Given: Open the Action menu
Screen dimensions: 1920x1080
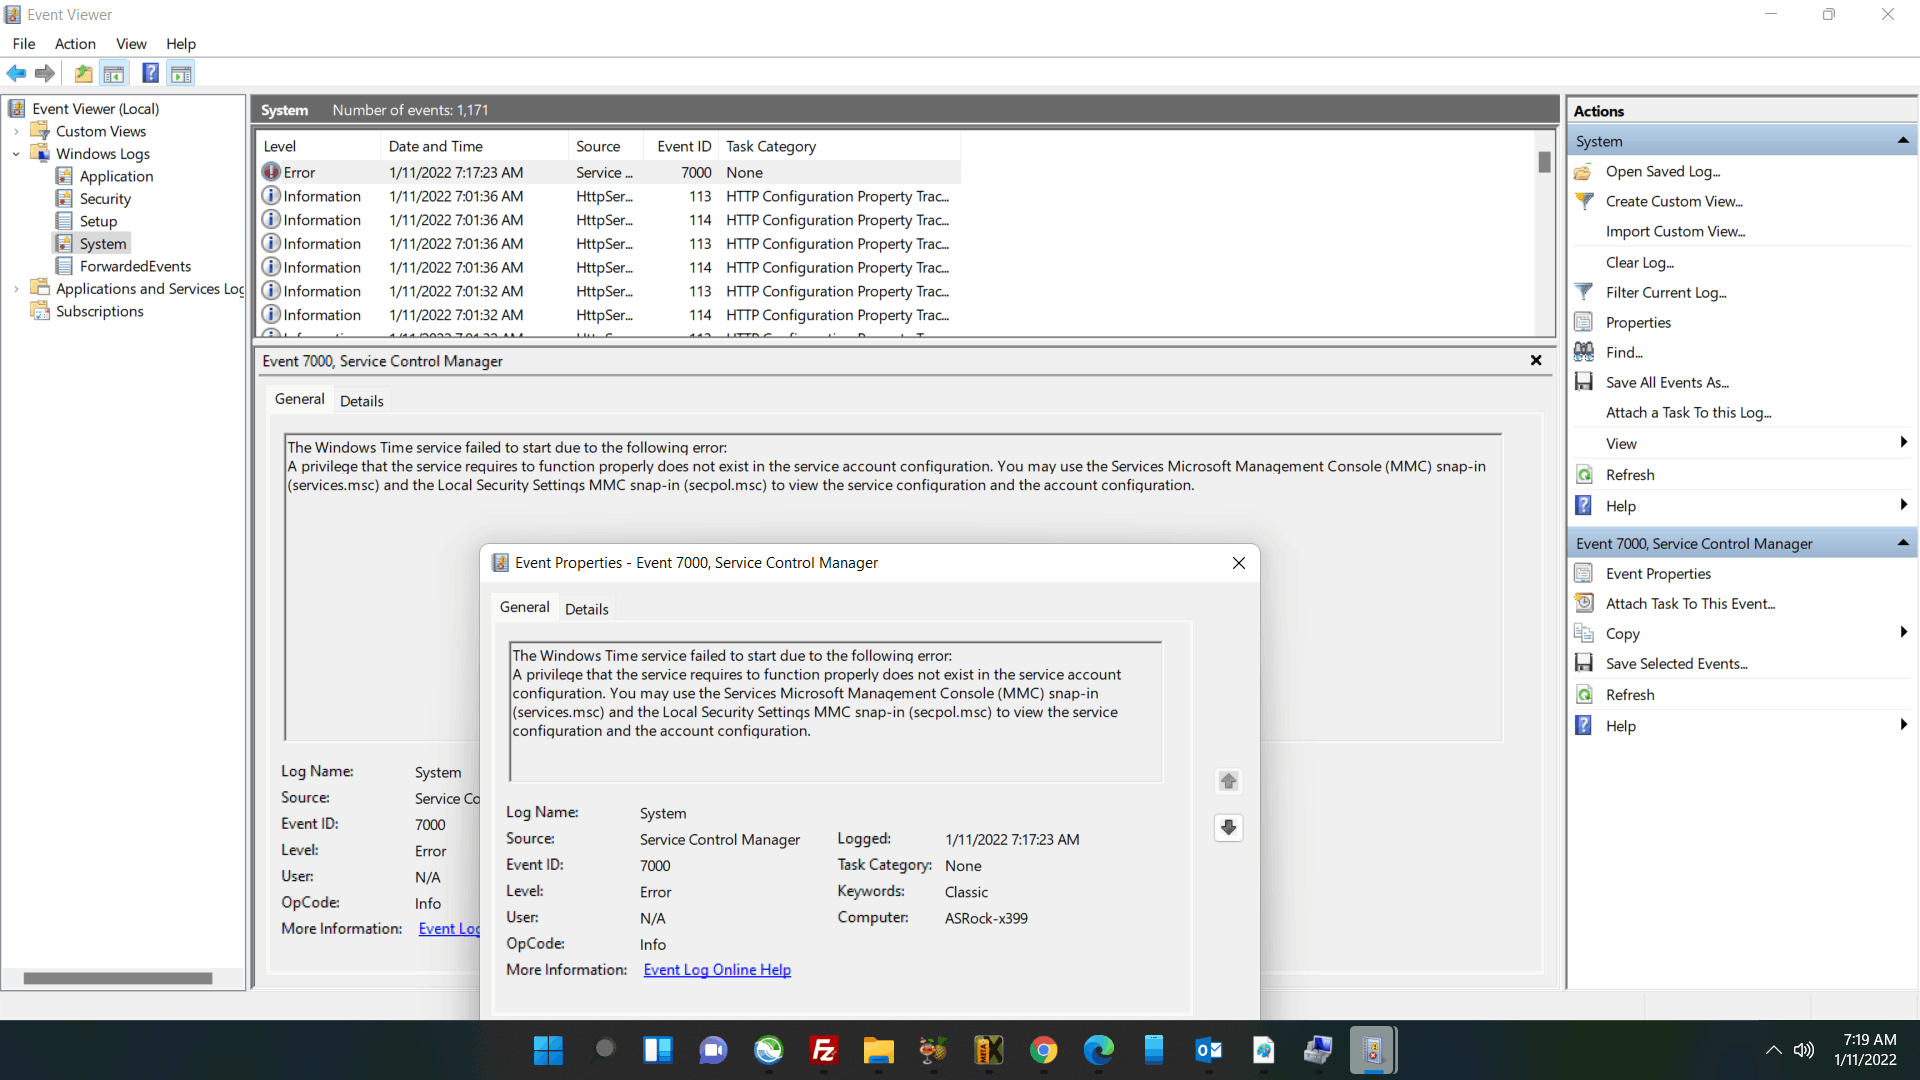Looking at the screenshot, I should pyautogui.click(x=75, y=44).
